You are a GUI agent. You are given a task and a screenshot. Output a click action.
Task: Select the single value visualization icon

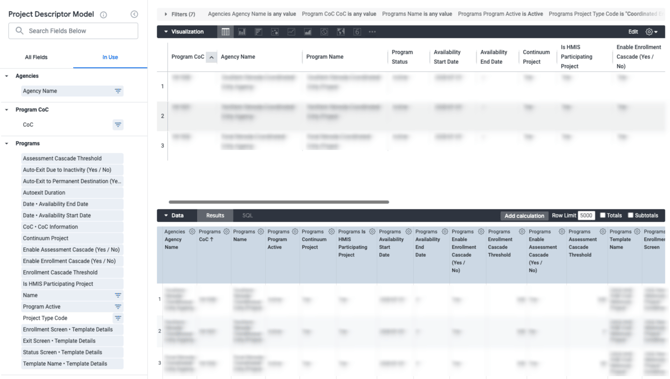(357, 32)
